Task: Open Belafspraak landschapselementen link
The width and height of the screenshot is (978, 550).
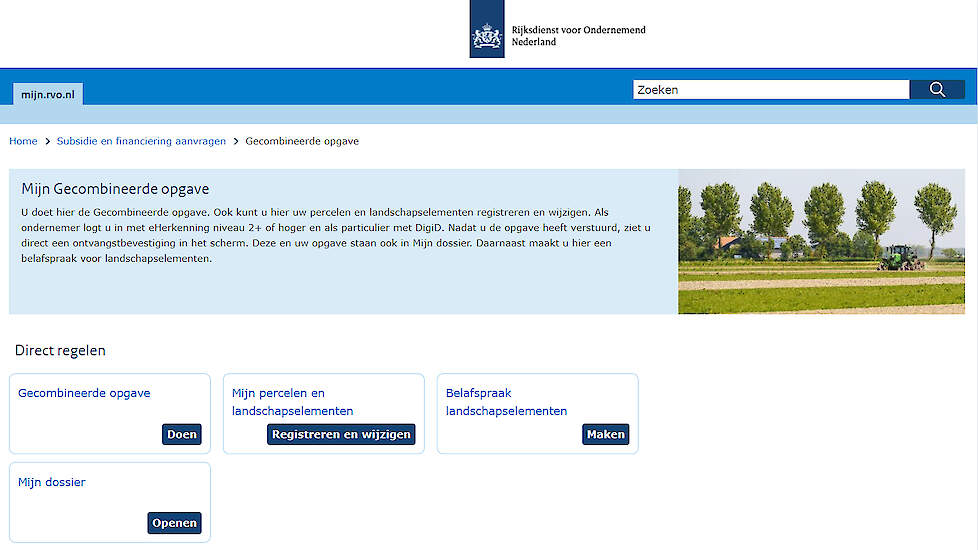Action: point(506,402)
